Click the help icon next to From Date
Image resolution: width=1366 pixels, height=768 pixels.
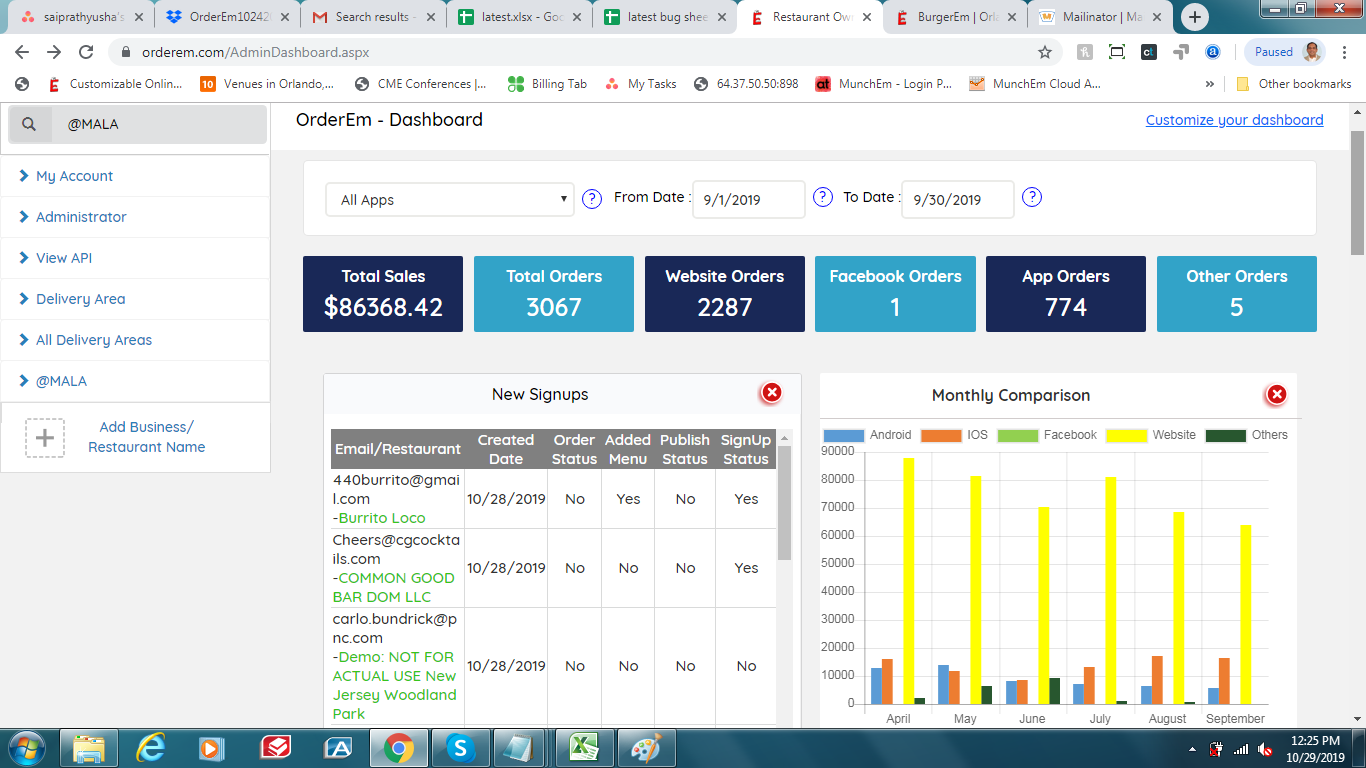pyautogui.click(x=823, y=197)
